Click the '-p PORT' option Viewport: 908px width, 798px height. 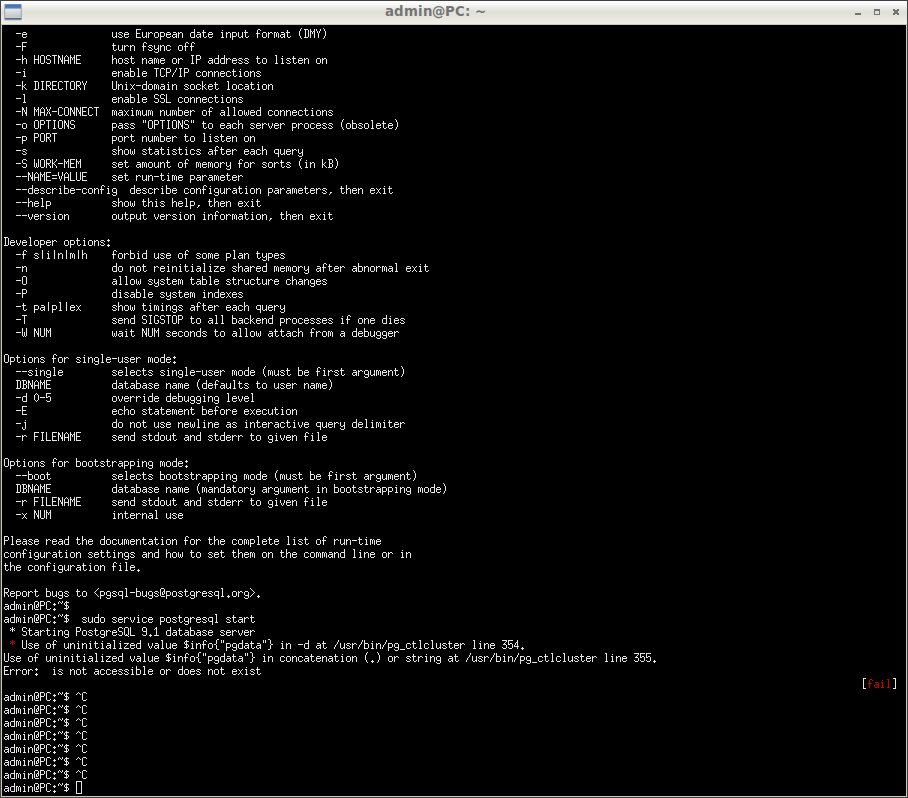click(x=36, y=138)
